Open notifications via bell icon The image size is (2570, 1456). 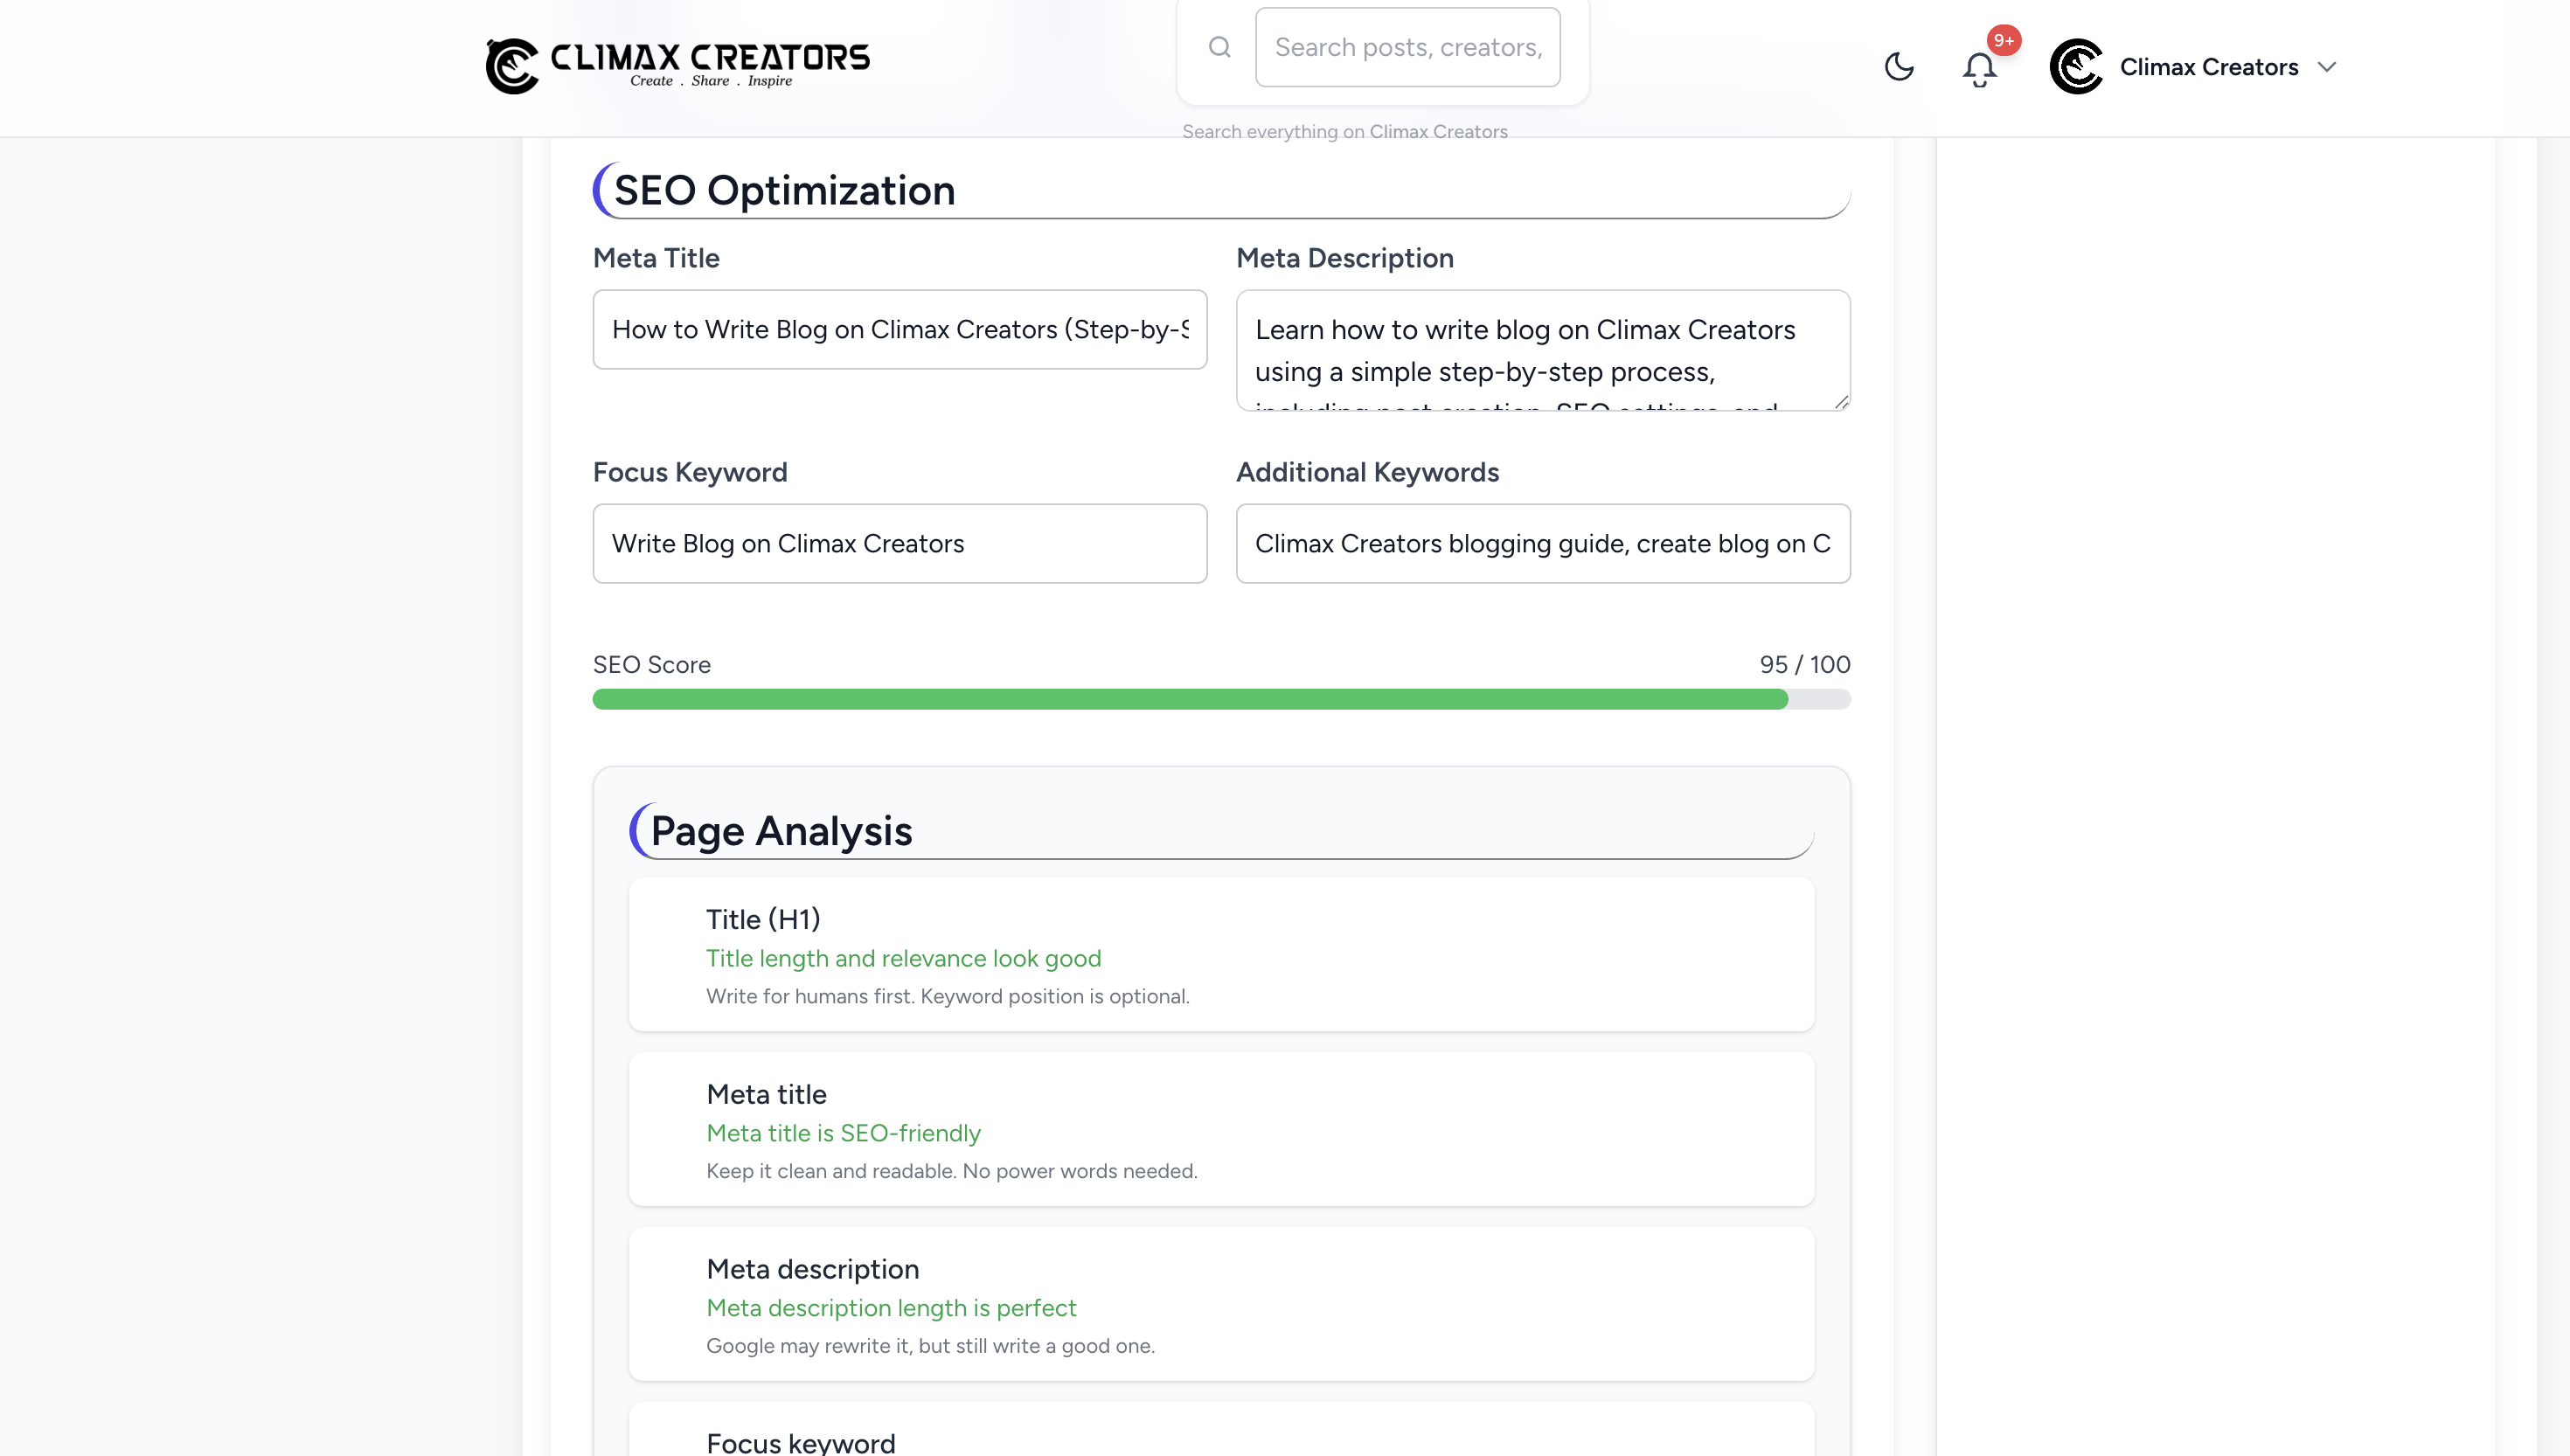click(x=1978, y=69)
